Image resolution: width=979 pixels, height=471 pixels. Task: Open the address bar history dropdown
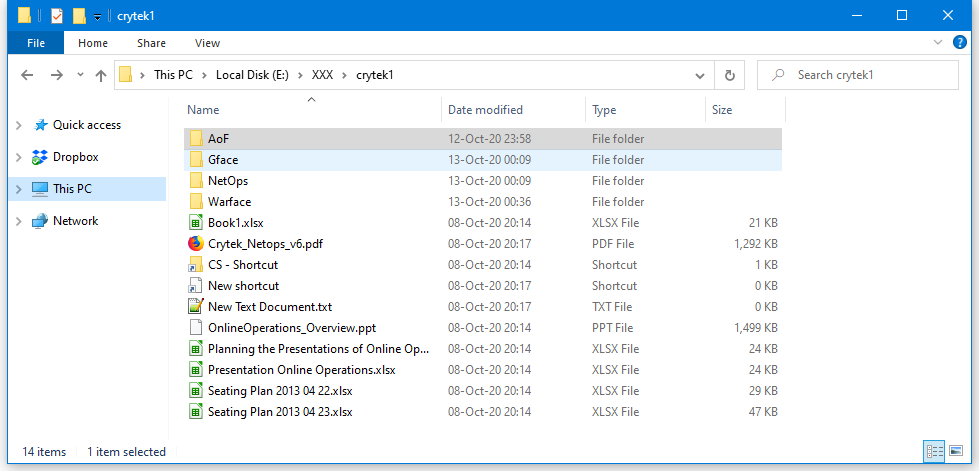click(x=700, y=75)
